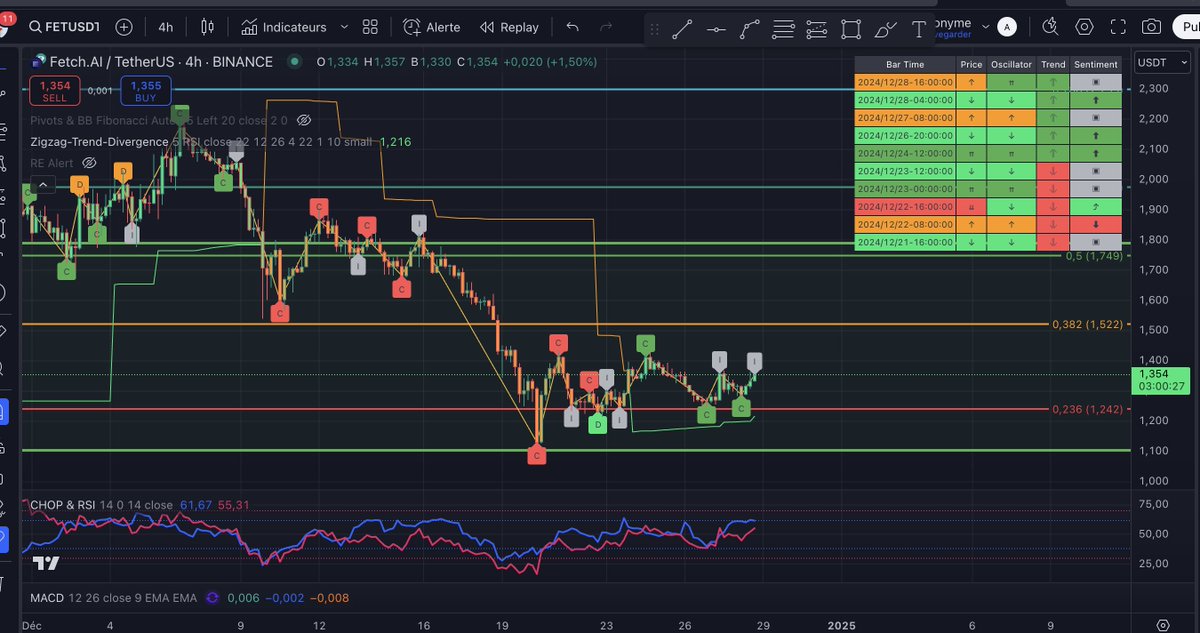The width and height of the screenshot is (1200, 633).
Task: Start bar Replay mode
Action: click(509, 27)
